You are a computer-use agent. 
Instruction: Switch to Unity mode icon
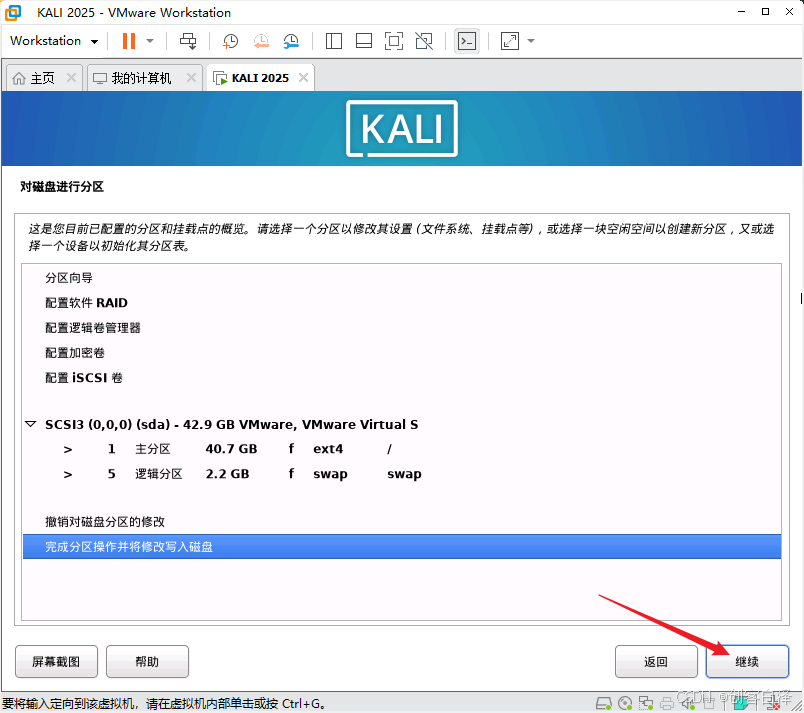[x=424, y=41]
